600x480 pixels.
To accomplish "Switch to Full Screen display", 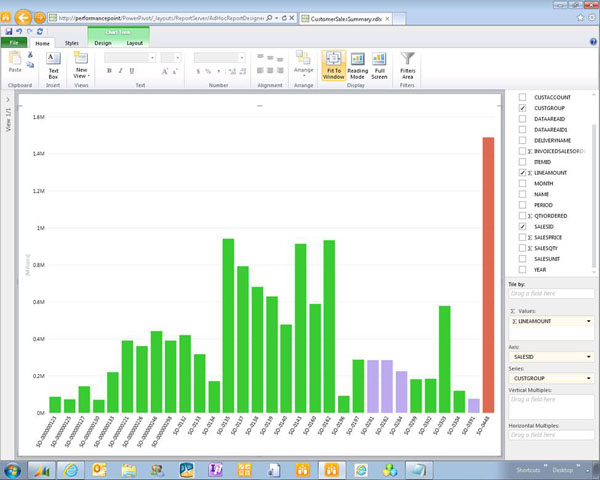I will coord(379,65).
